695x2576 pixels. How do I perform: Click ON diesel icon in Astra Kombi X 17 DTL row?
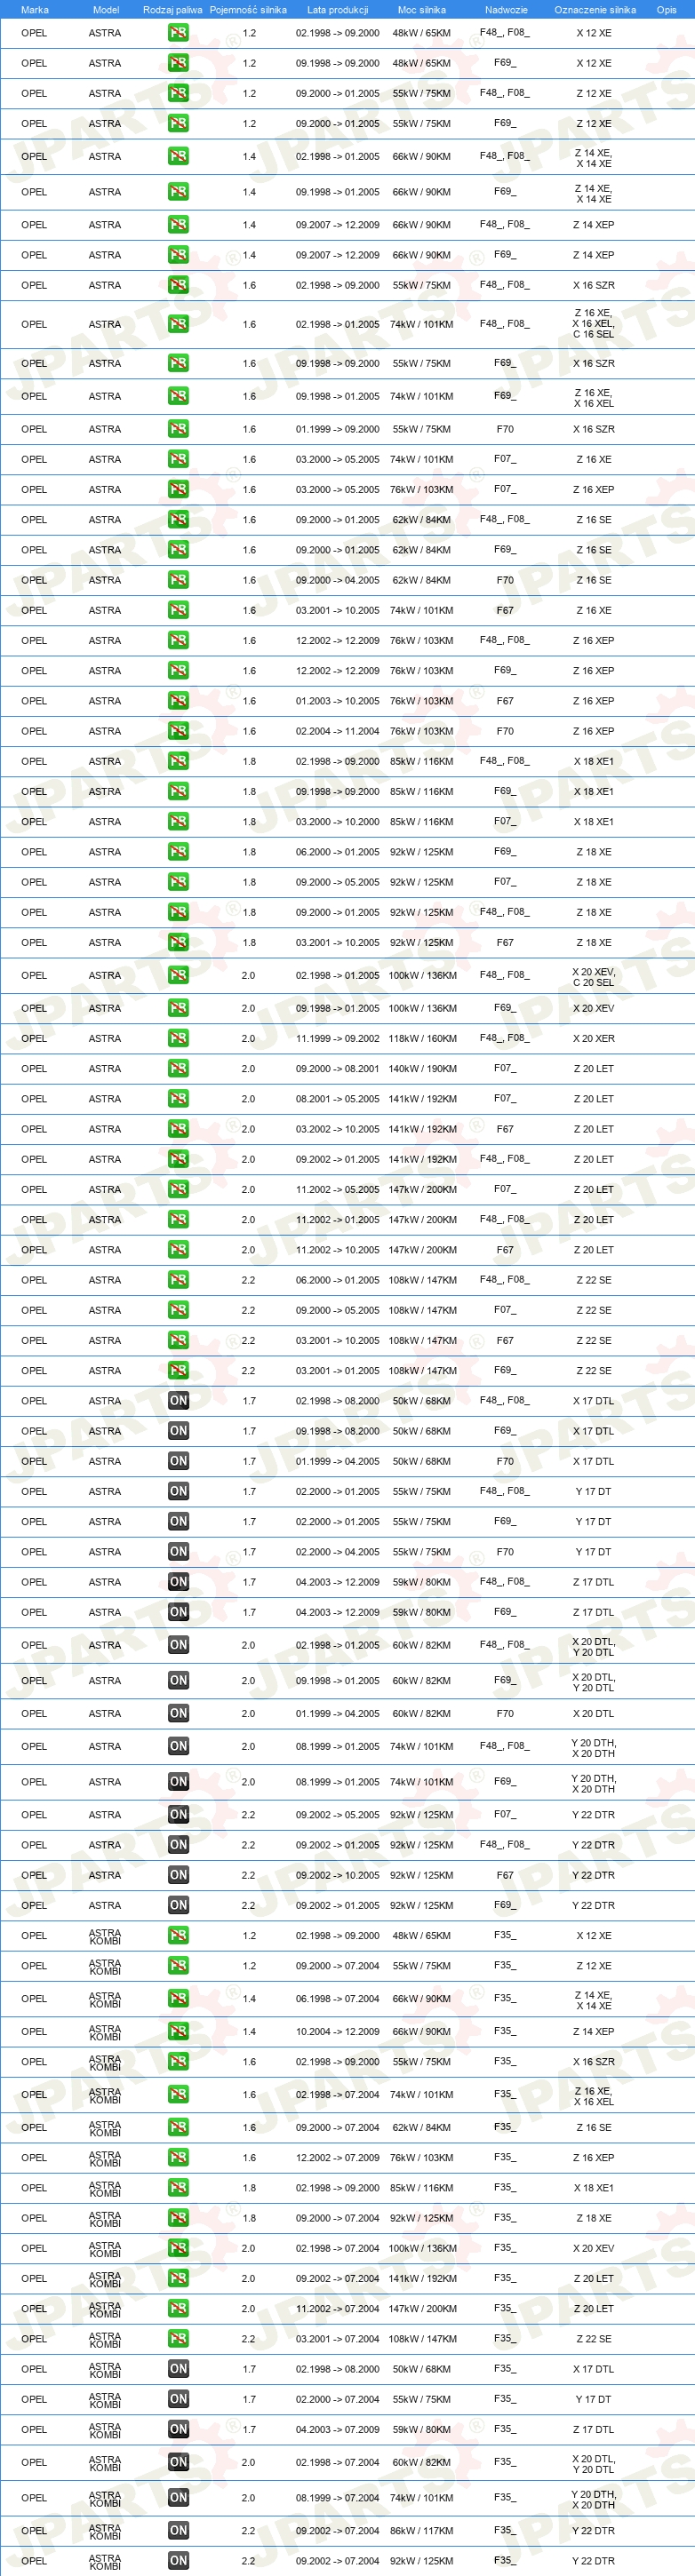(178, 2369)
